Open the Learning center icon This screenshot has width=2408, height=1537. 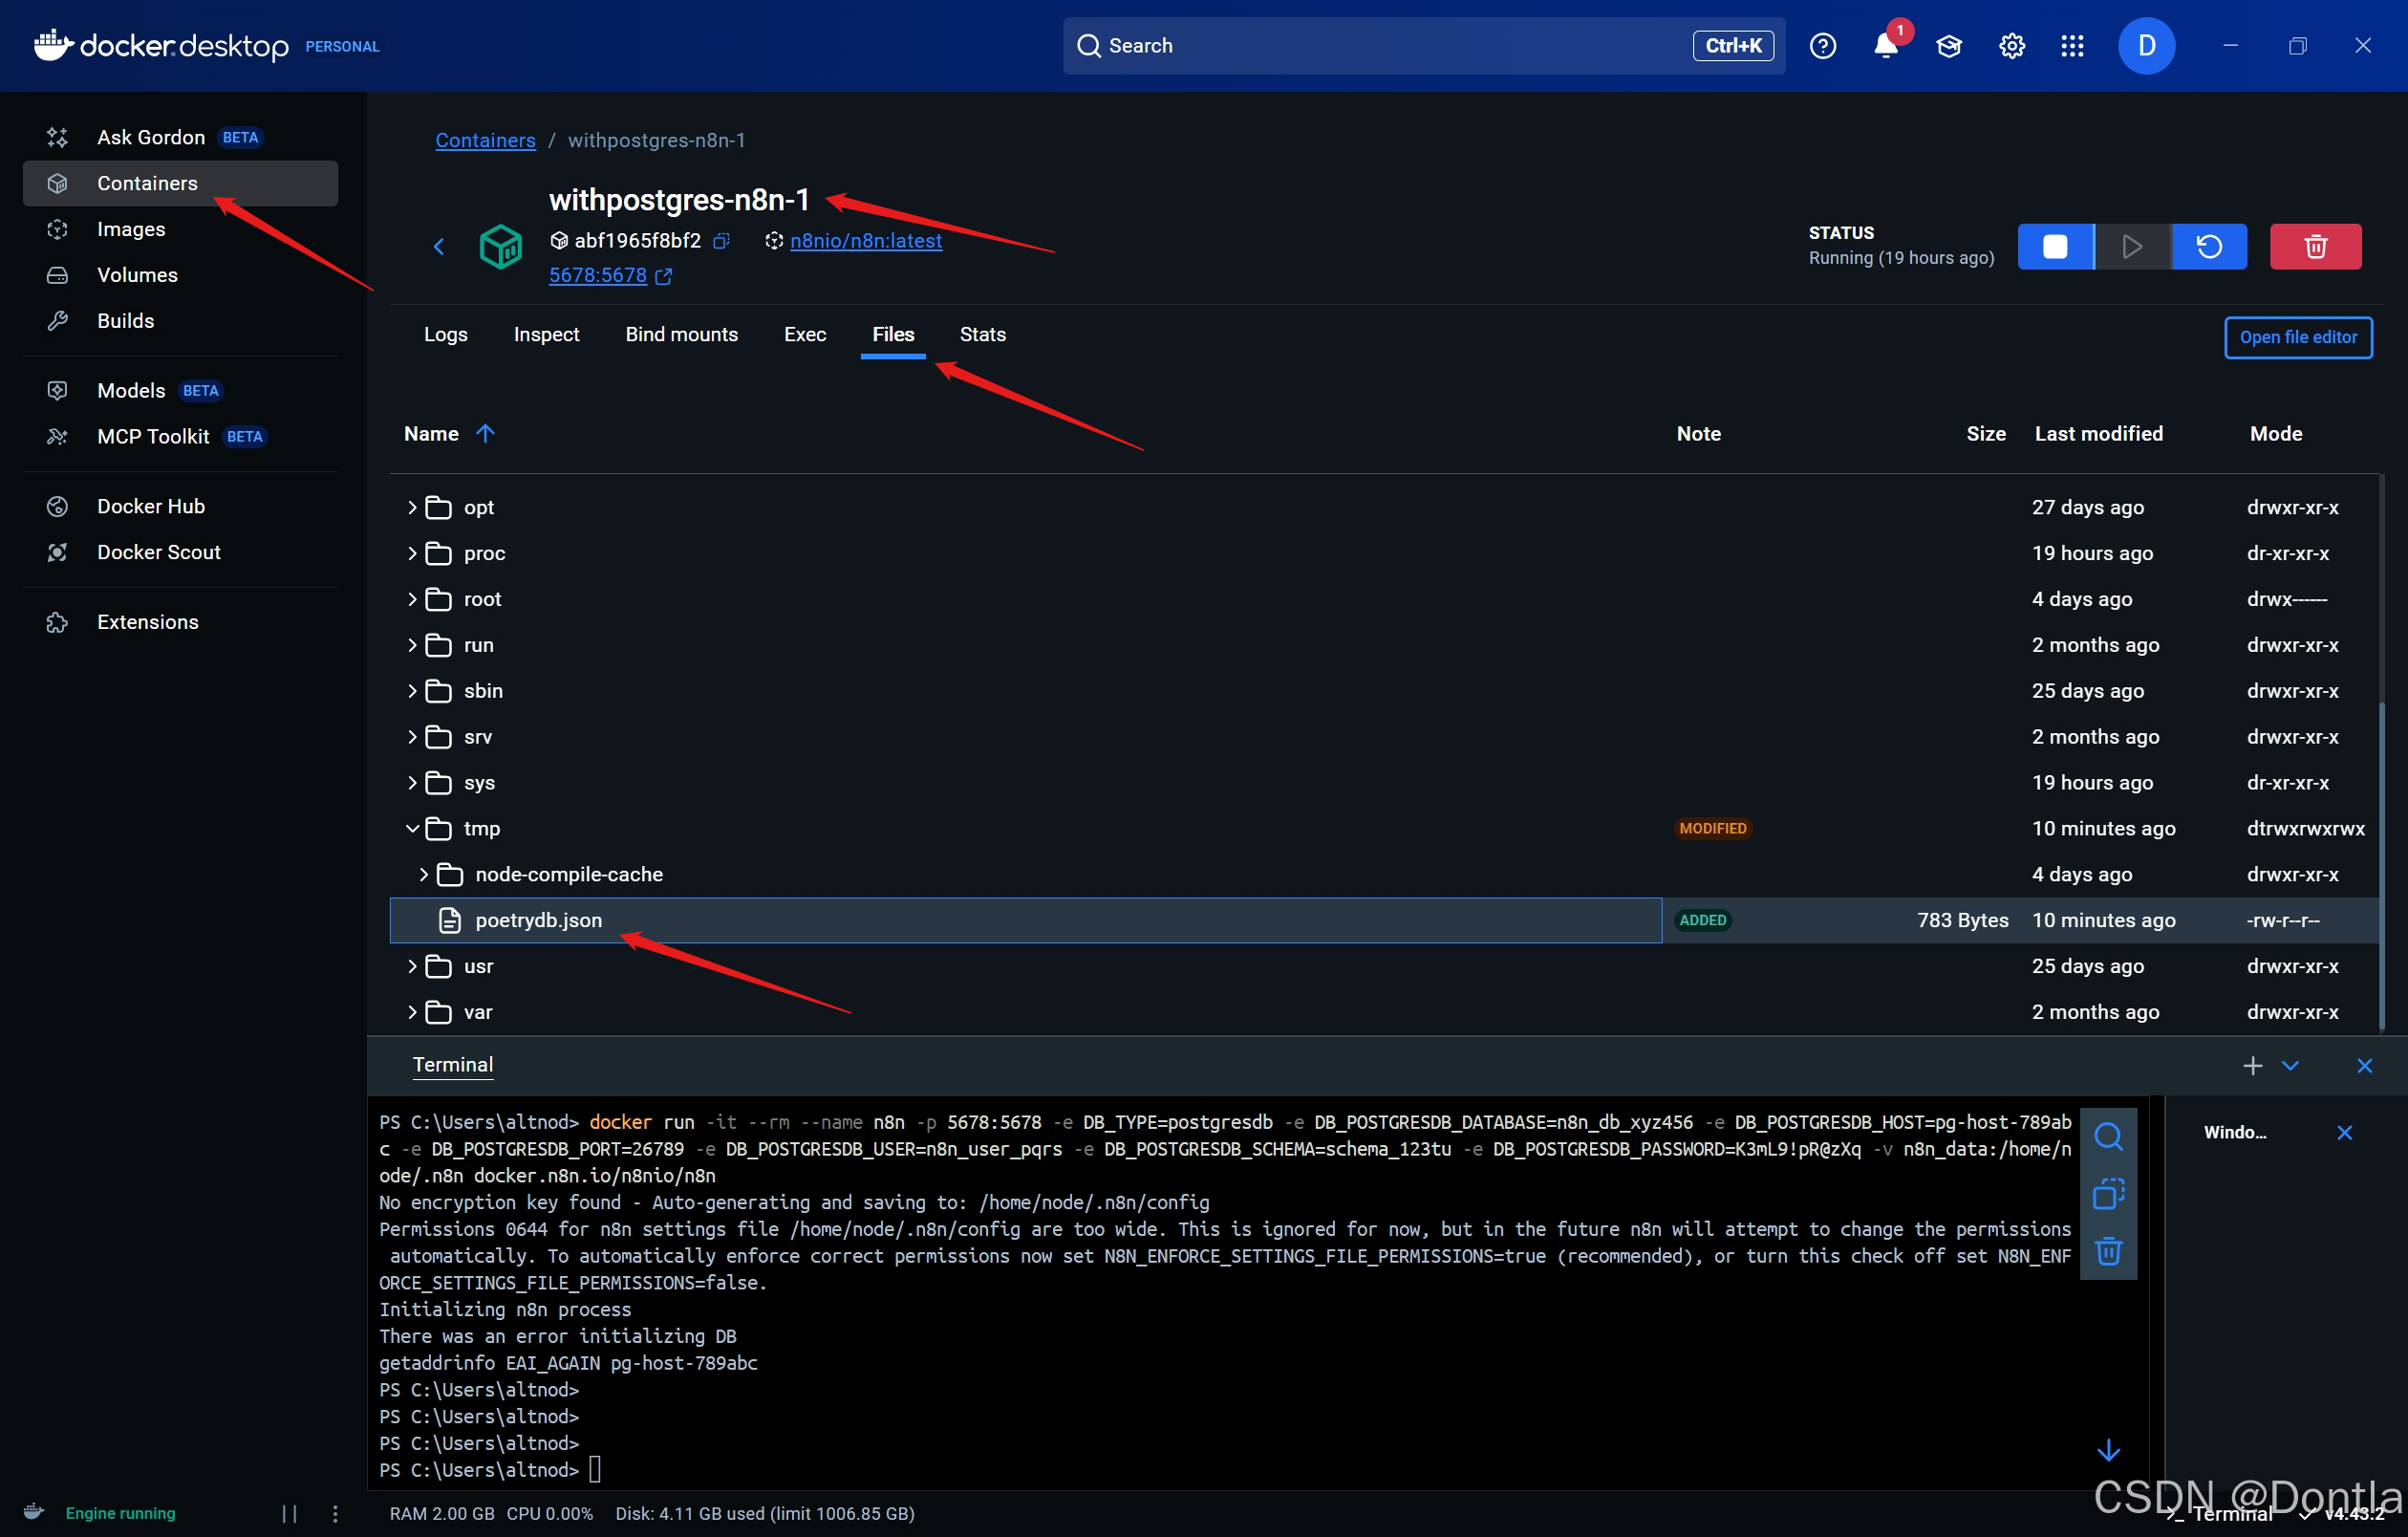pyautogui.click(x=1948, y=46)
